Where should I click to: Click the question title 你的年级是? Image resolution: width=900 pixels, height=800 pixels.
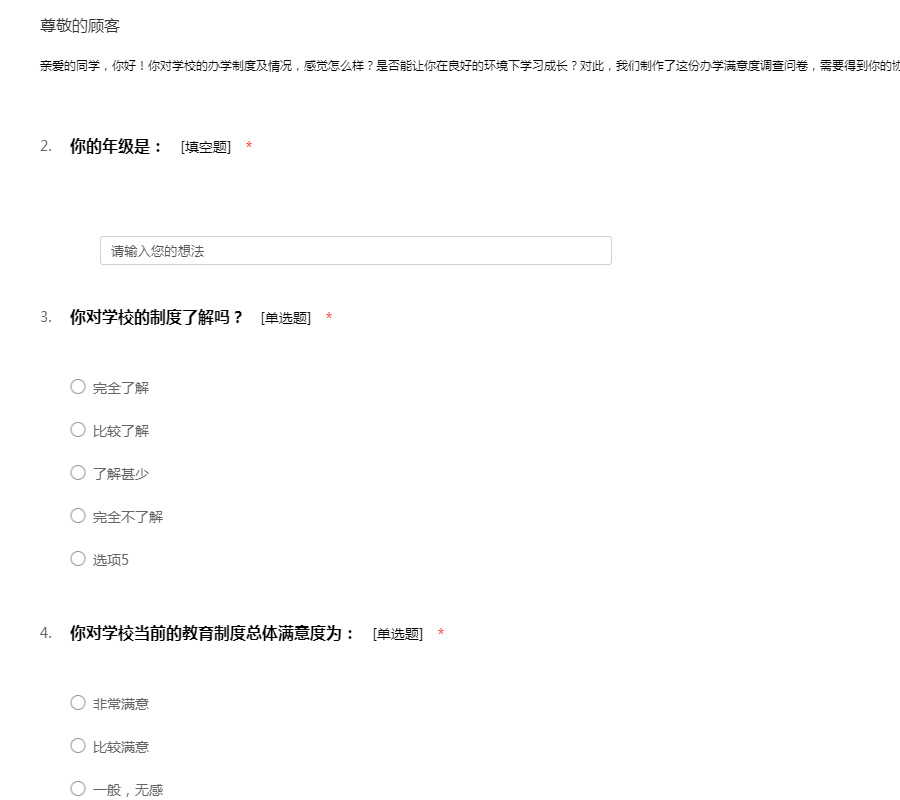tap(116, 147)
